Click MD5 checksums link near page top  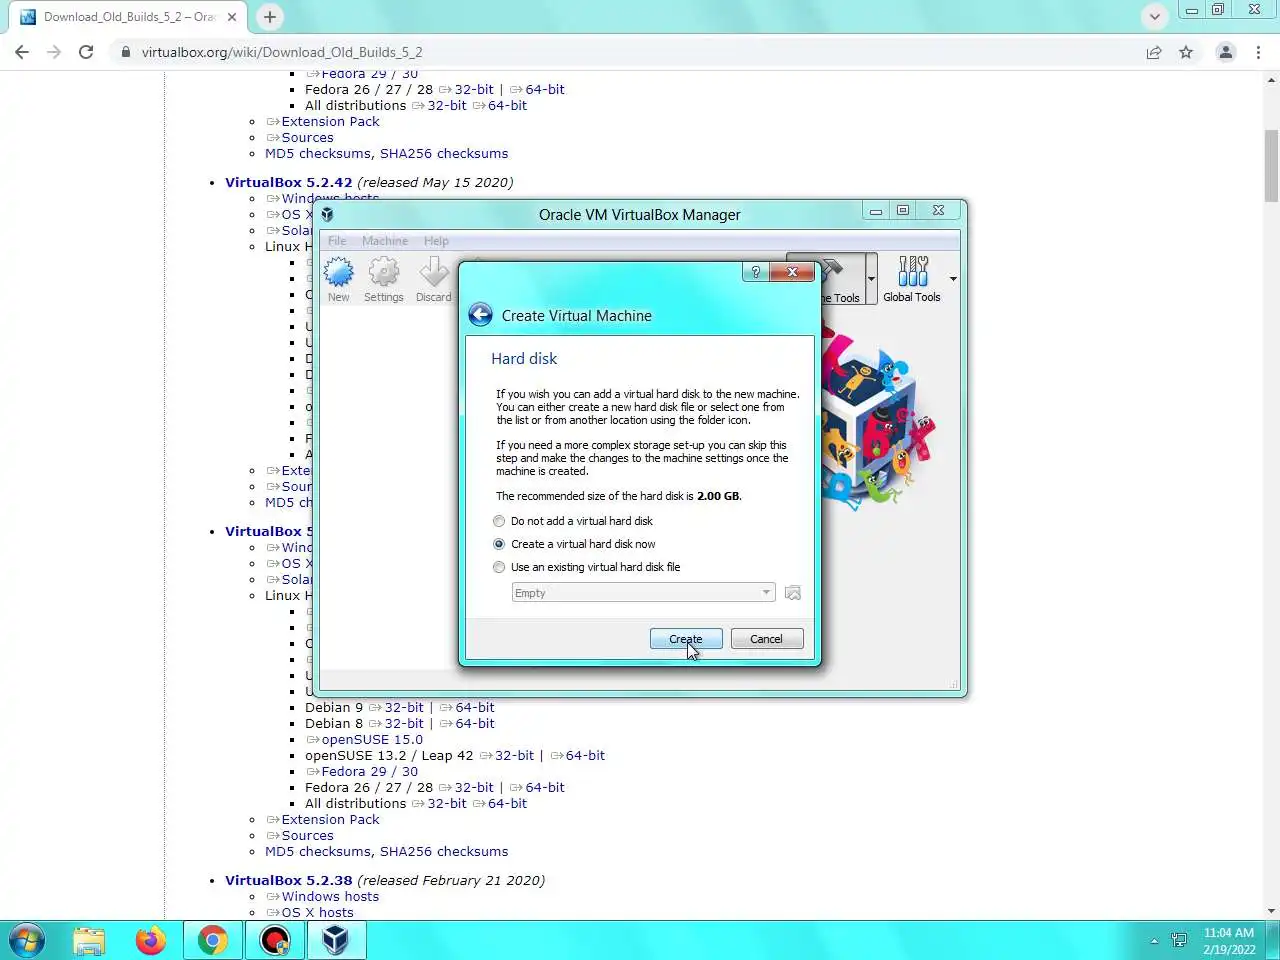click(318, 153)
